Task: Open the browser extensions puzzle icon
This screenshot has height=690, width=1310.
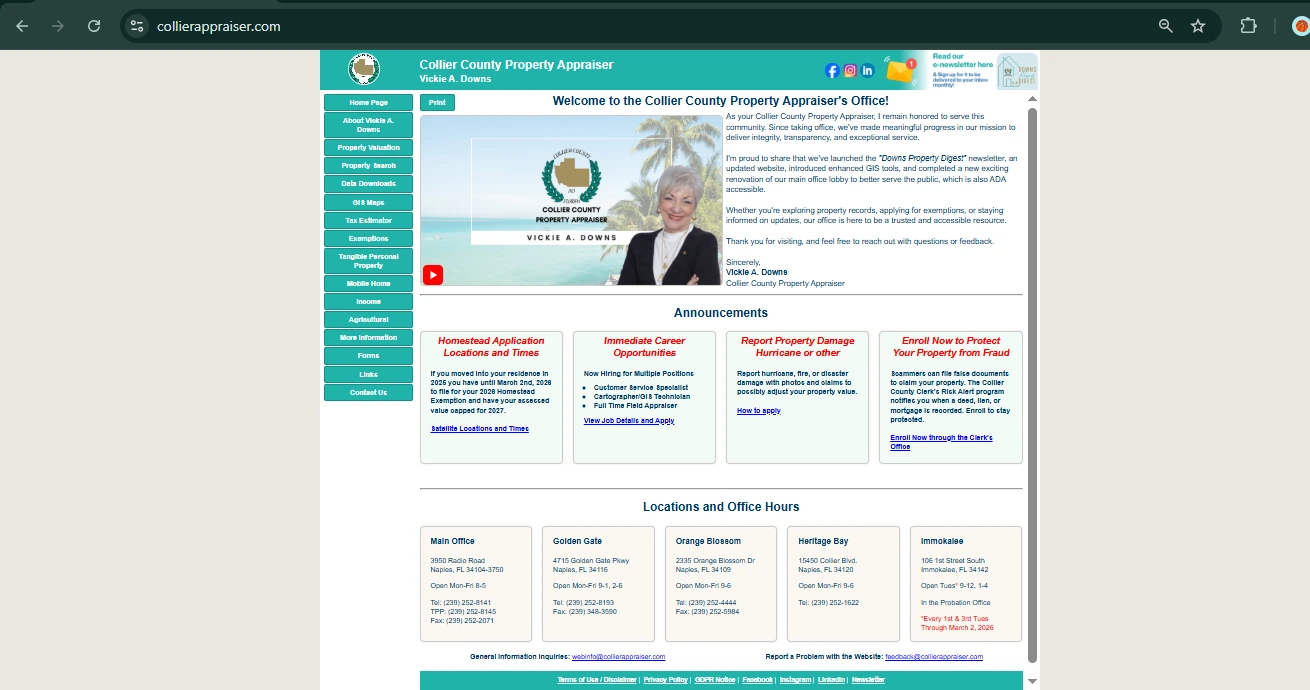Action: point(1248,26)
